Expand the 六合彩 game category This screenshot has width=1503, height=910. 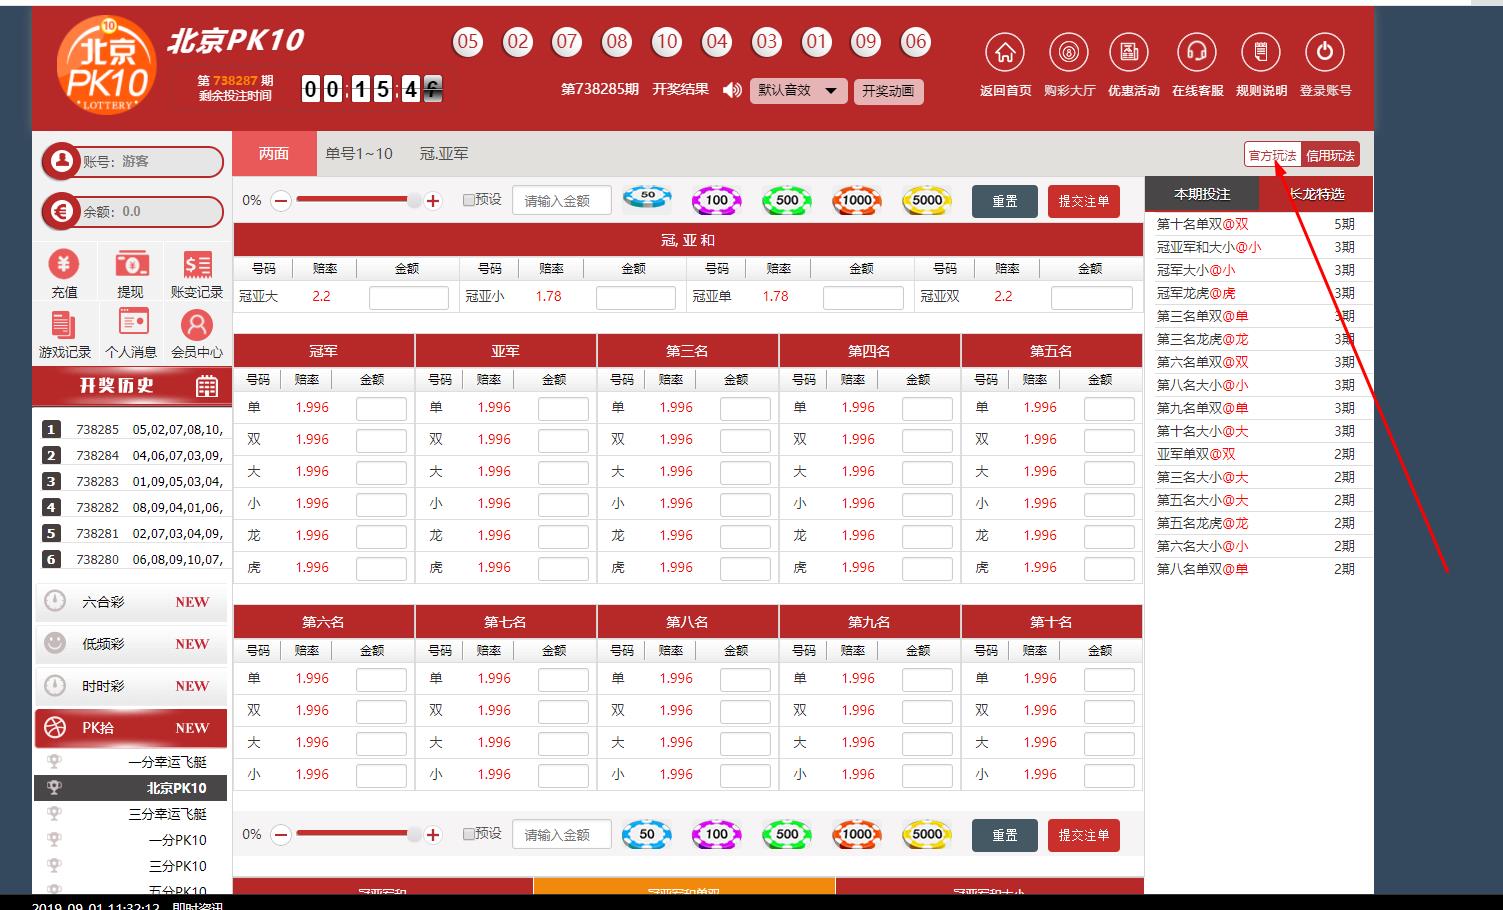click(131, 602)
